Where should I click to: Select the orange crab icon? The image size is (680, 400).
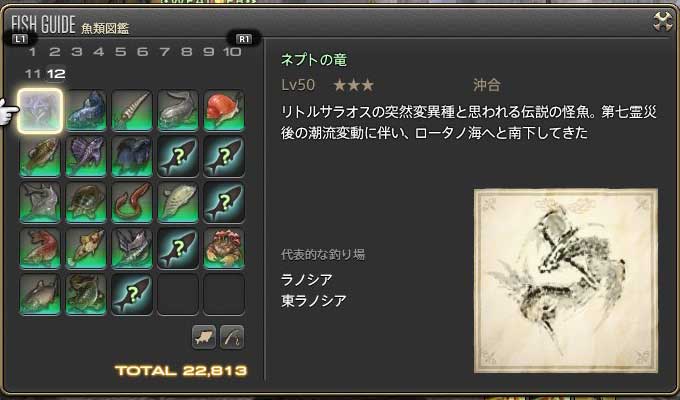point(224,249)
